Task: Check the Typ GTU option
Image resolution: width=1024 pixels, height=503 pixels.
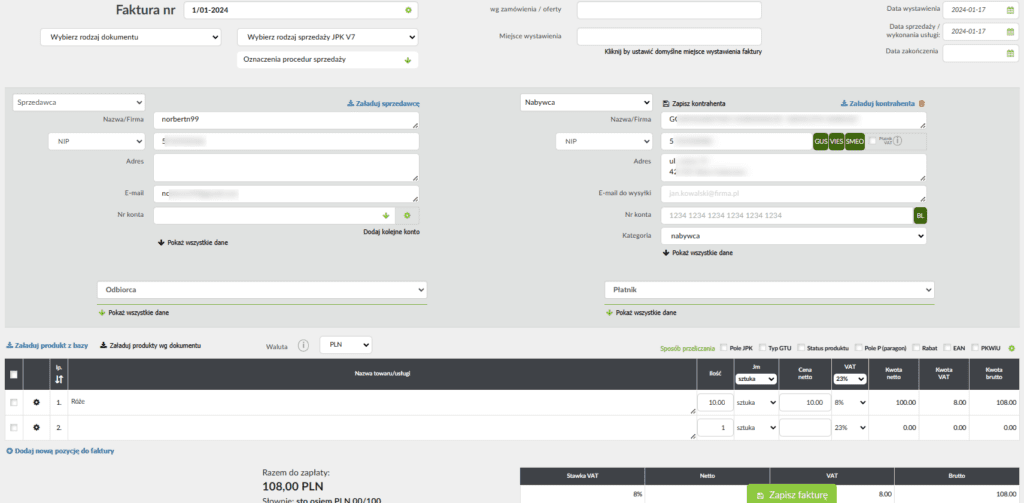Action: (765, 348)
